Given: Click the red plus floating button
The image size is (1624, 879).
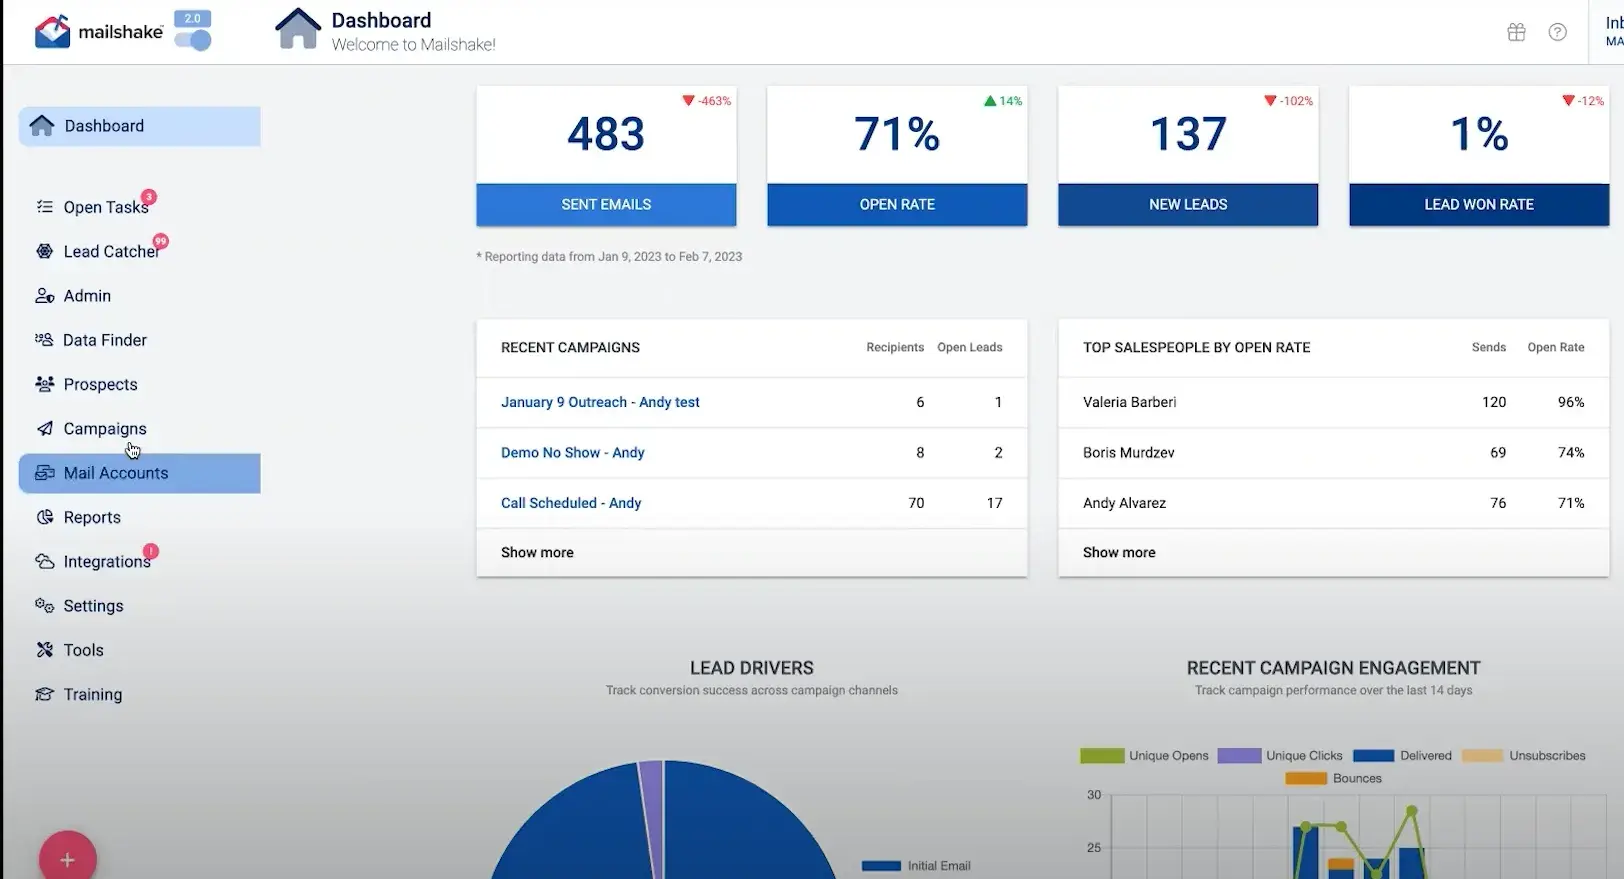Looking at the screenshot, I should coord(67,859).
